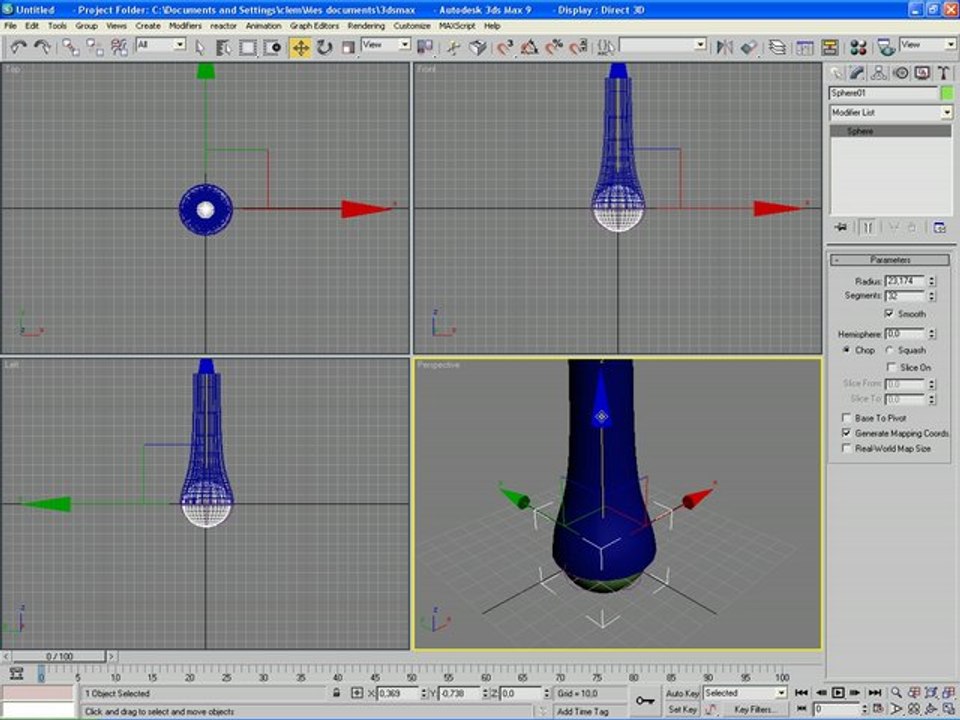Click the Zoom magnifier viewport control

tap(896, 692)
